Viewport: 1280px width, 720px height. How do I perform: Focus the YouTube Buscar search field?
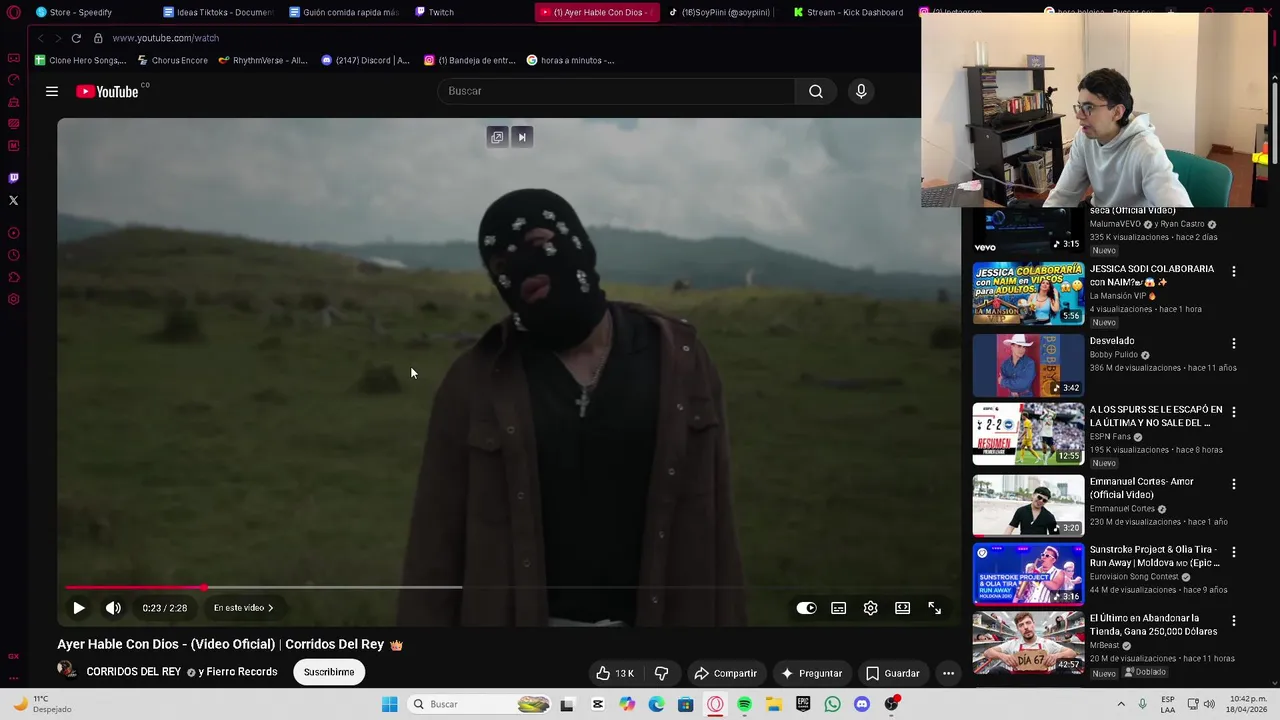point(616,91)
